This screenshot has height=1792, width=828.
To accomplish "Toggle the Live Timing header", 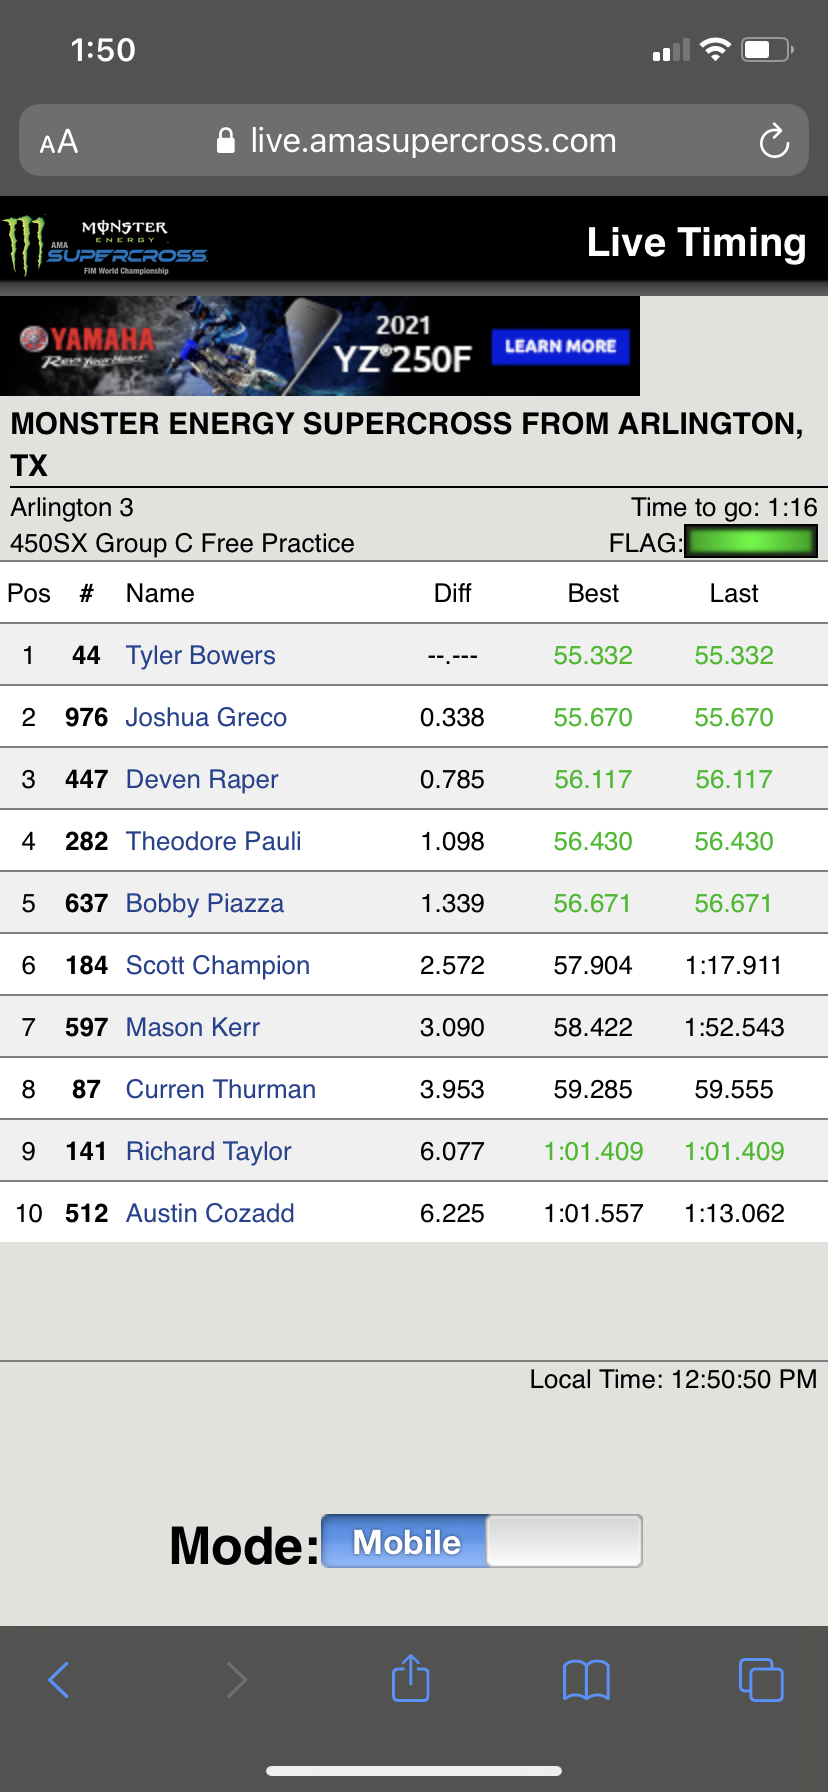I will [x=698, y=241].
